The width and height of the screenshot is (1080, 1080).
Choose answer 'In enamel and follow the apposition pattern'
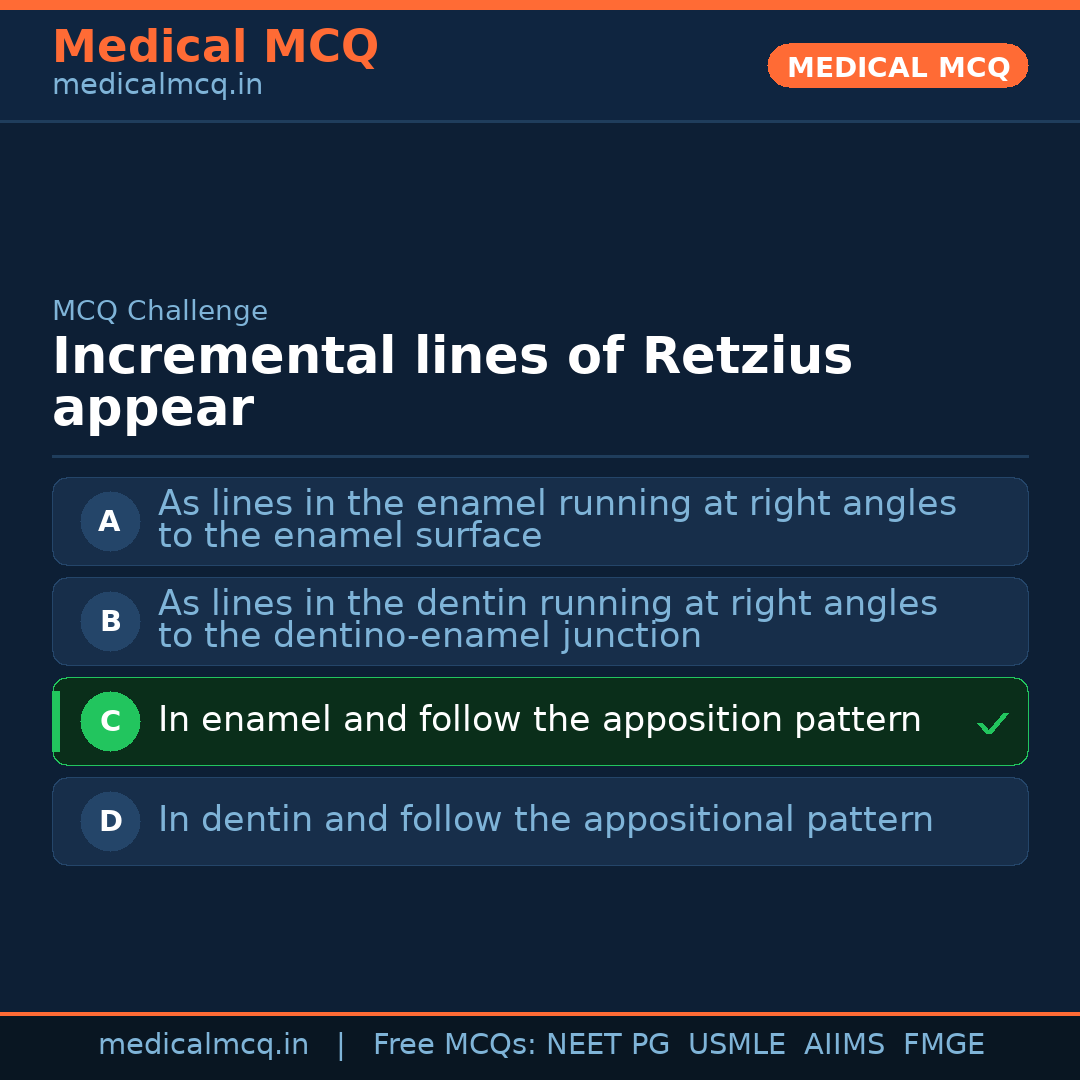point(539,720)
